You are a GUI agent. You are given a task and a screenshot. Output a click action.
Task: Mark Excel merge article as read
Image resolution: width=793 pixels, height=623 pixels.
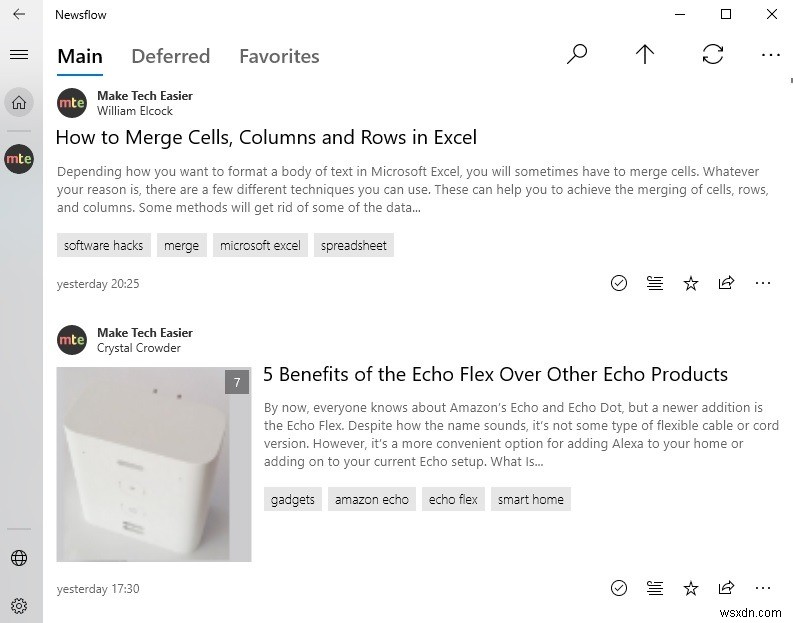point(619,283)
